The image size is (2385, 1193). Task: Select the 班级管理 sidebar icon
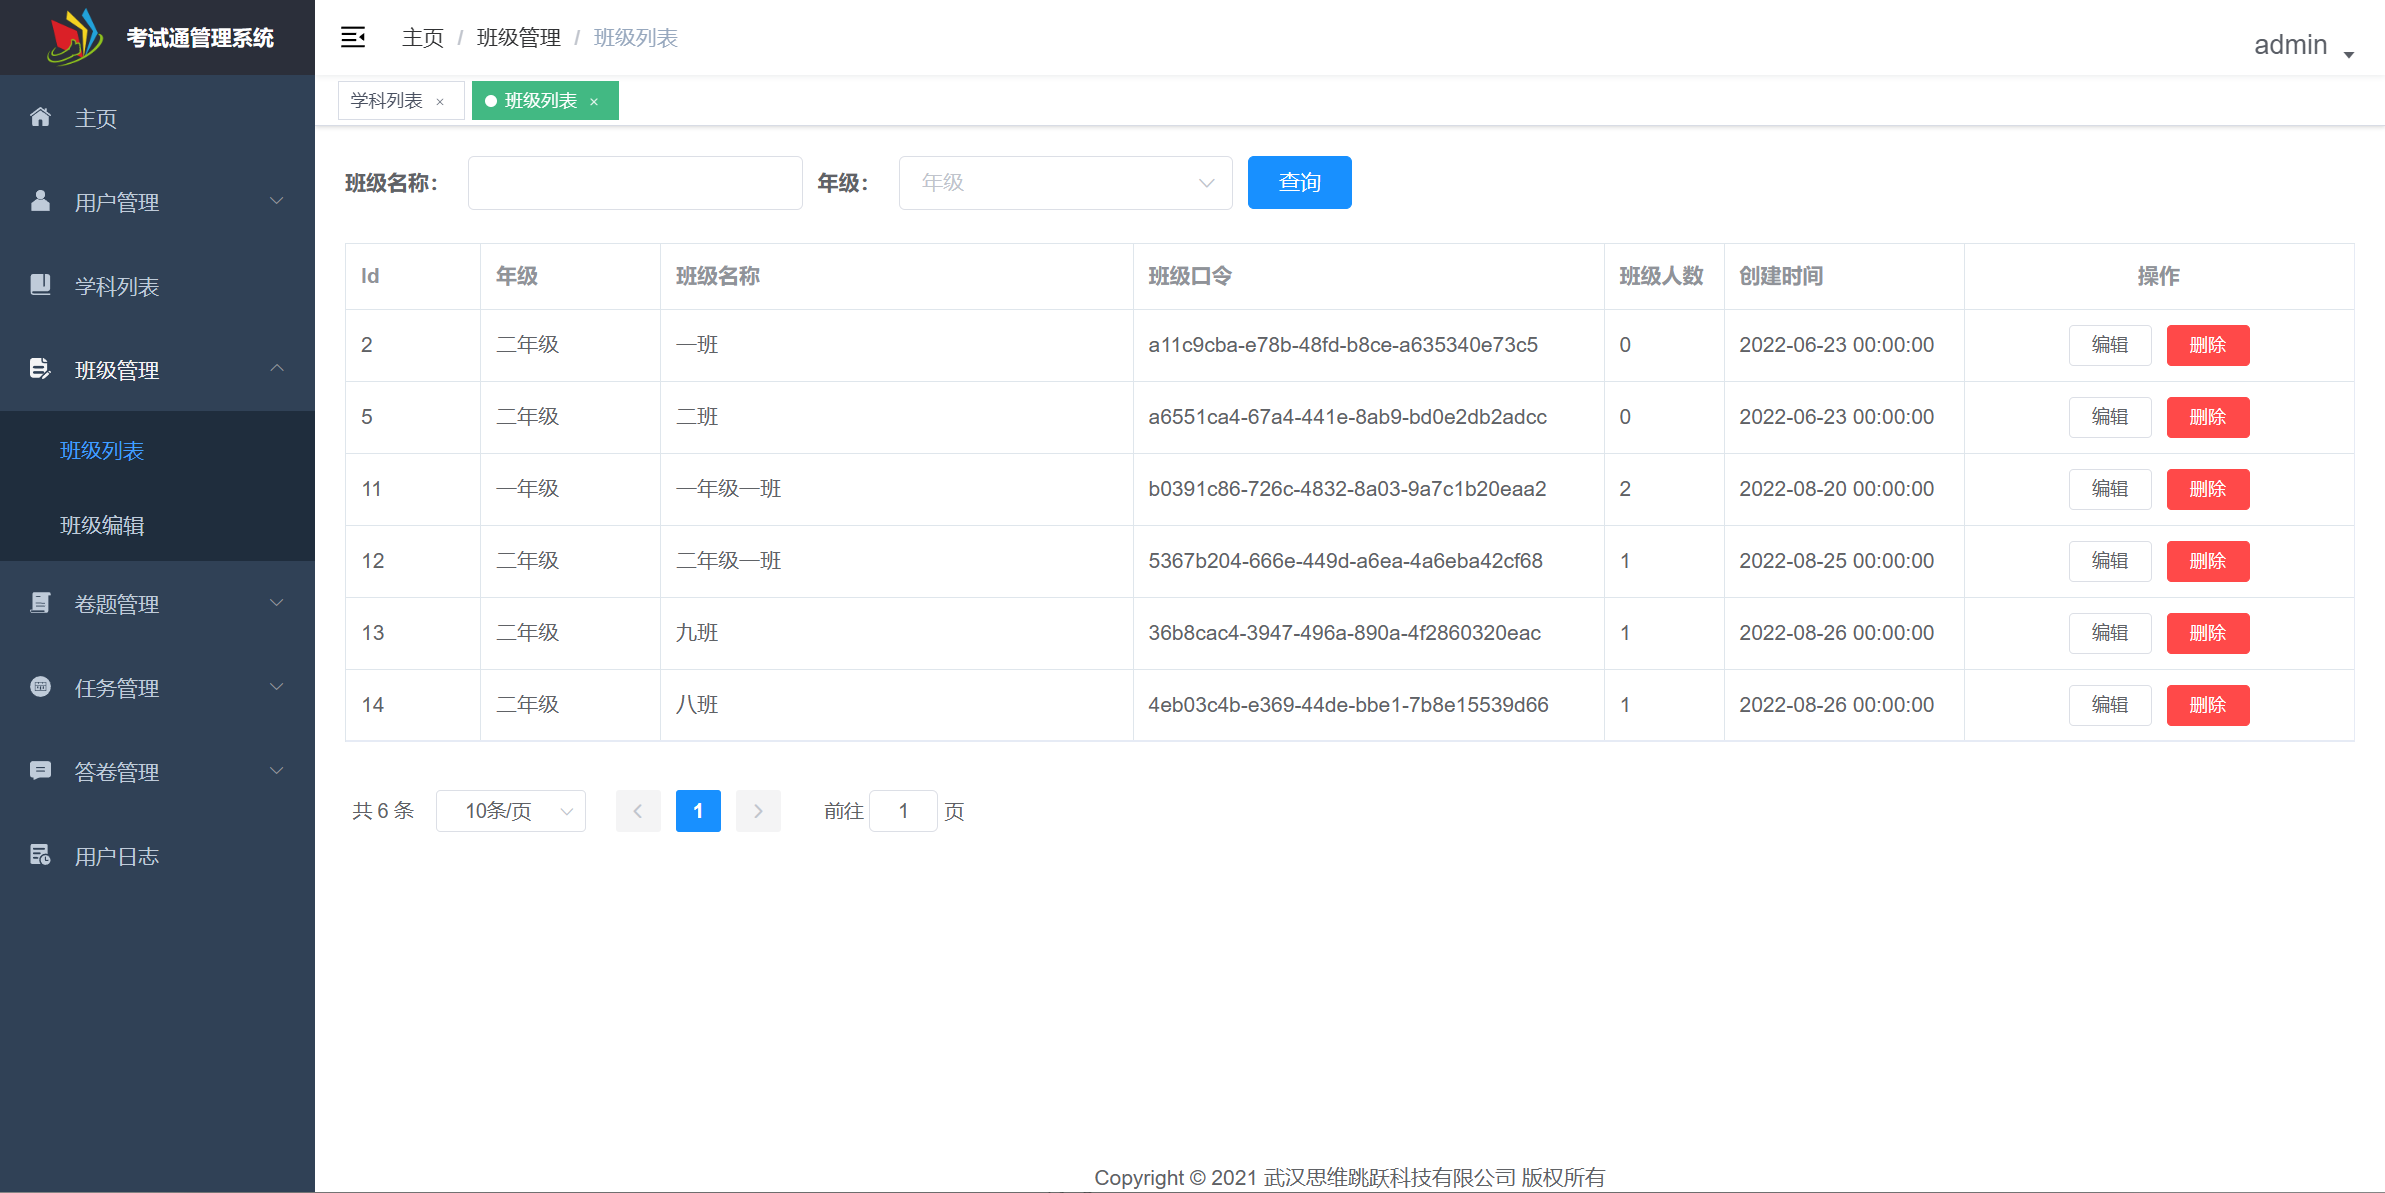click(x=40, y=369)
